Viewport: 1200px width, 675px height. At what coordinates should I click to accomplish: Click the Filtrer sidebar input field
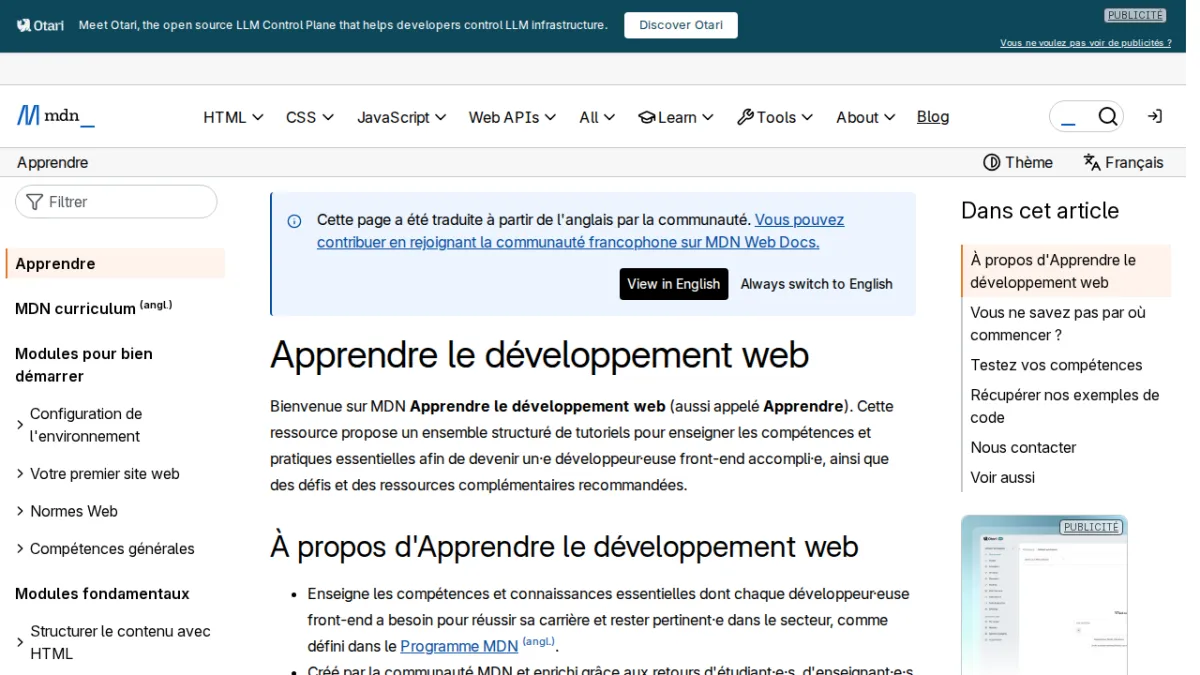(116, 202)
